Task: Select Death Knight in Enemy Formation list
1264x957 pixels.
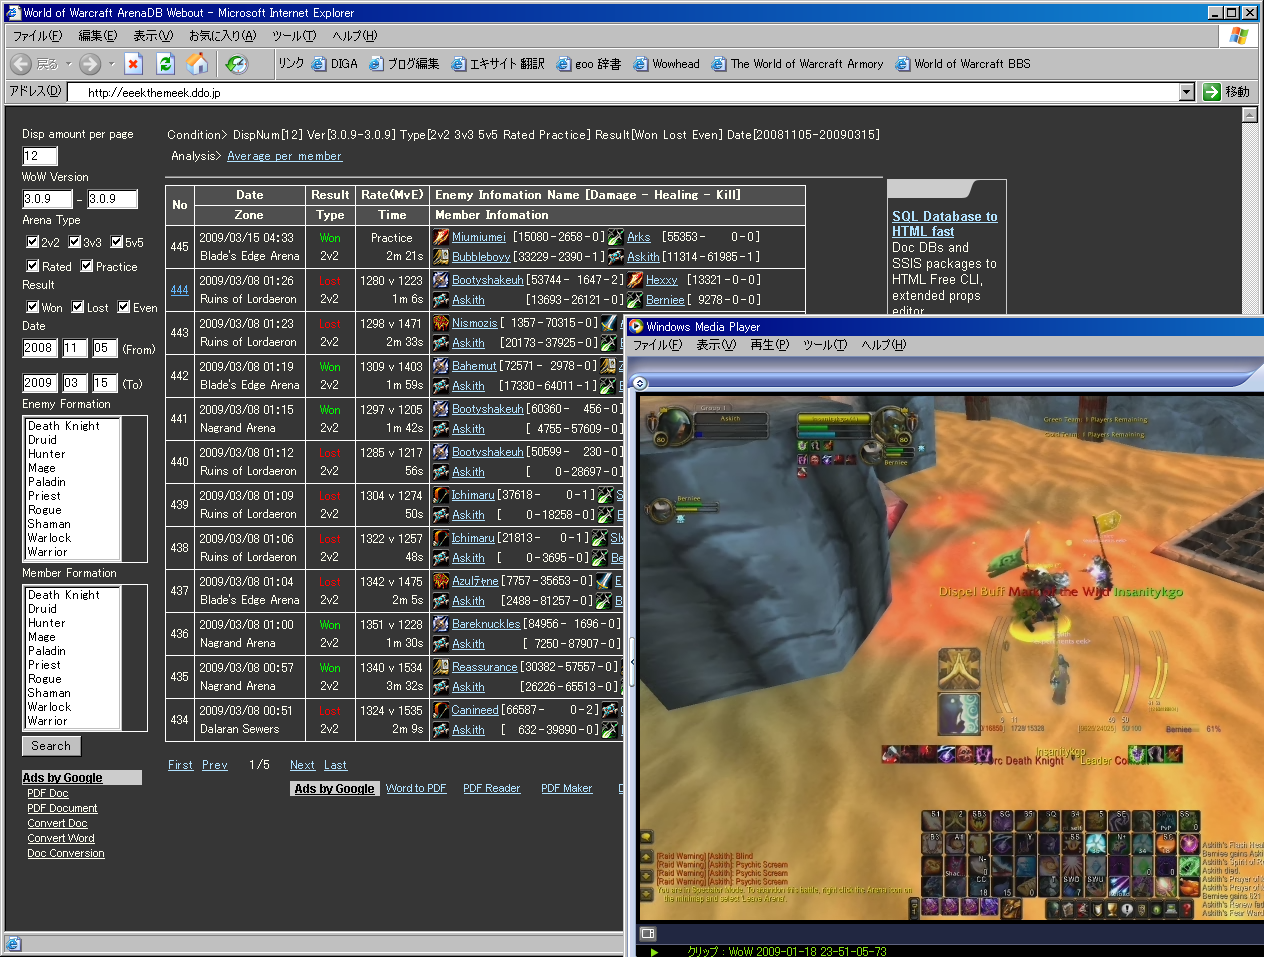Action: click(x=64, y=426)
